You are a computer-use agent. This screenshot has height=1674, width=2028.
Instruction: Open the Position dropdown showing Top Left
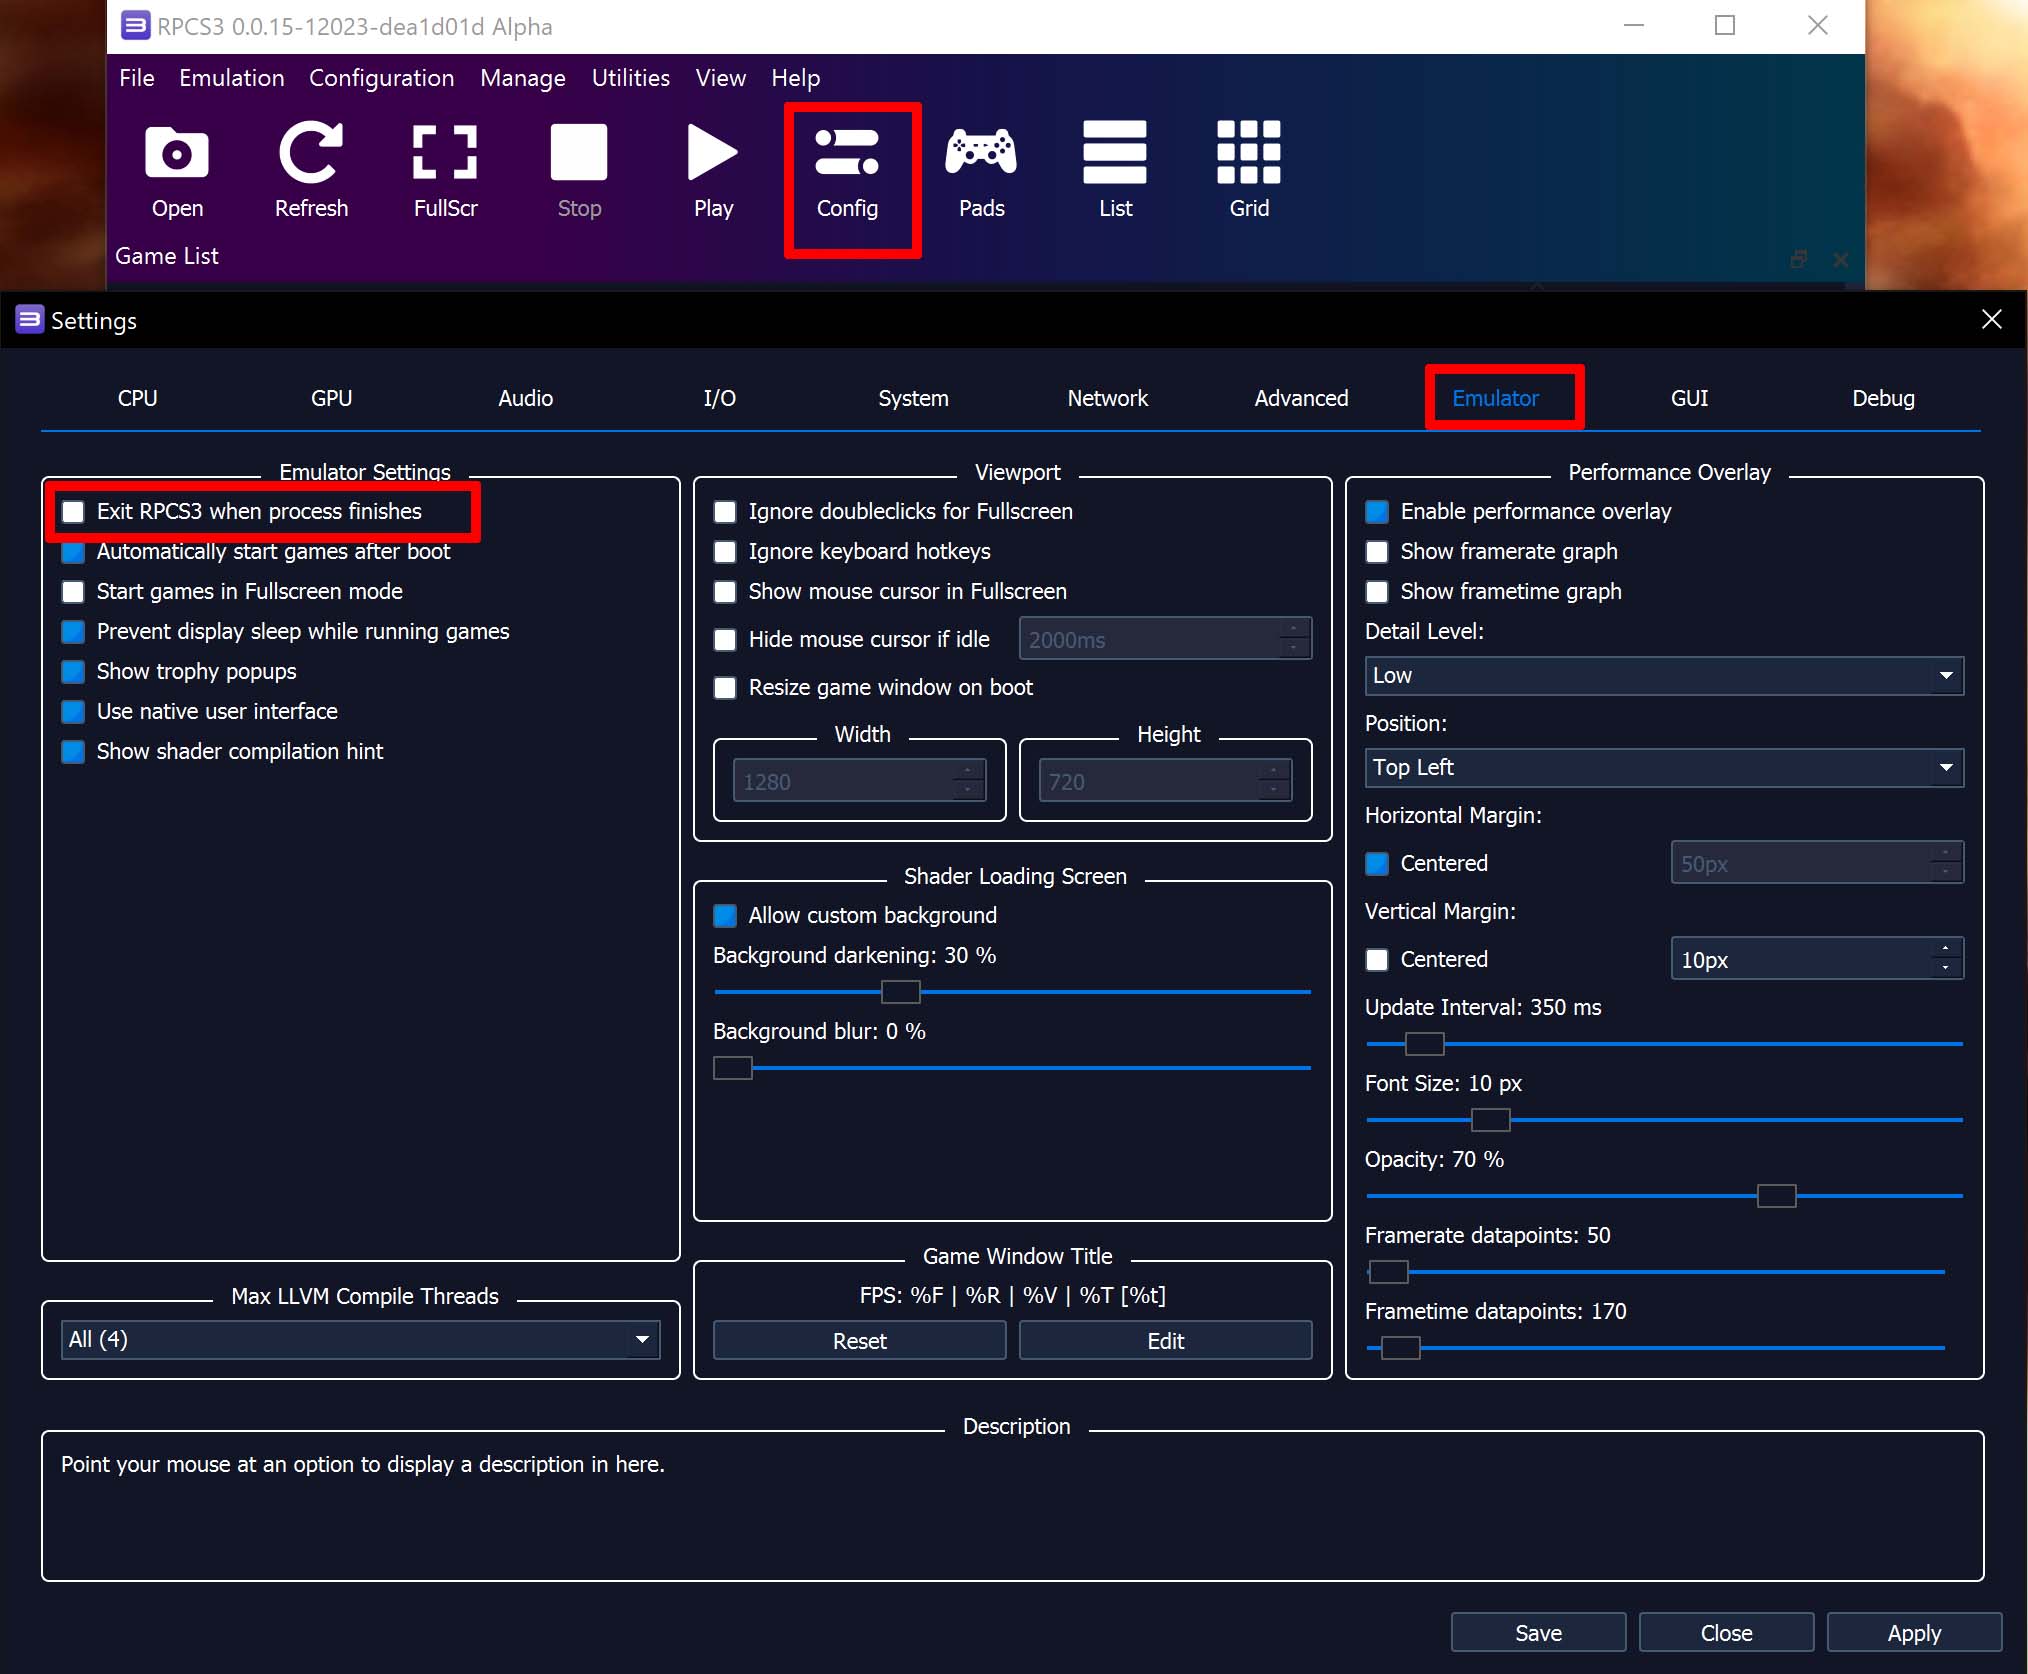1664,768
